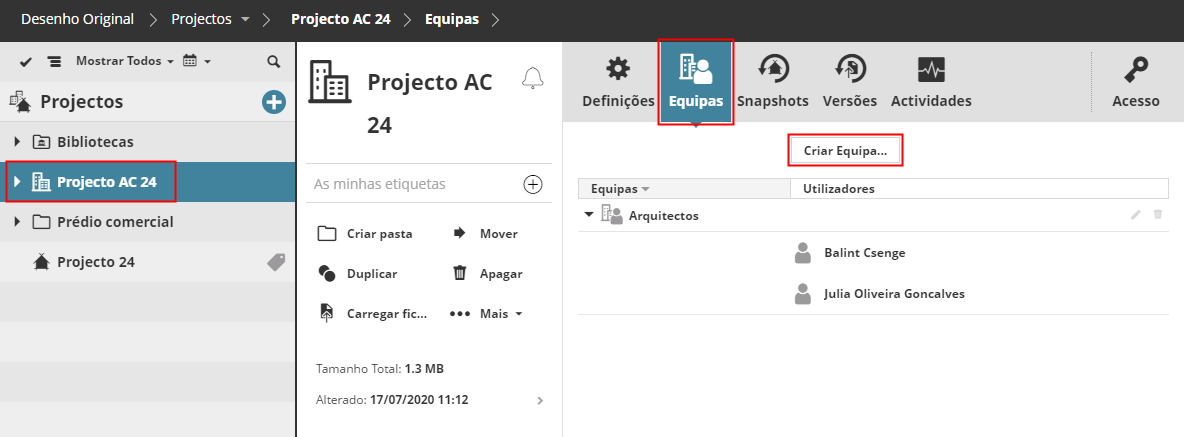Click the tag icon on Projecto 24 row
This screenshot has height=437, width=1184.
click(x=276, y=262)
